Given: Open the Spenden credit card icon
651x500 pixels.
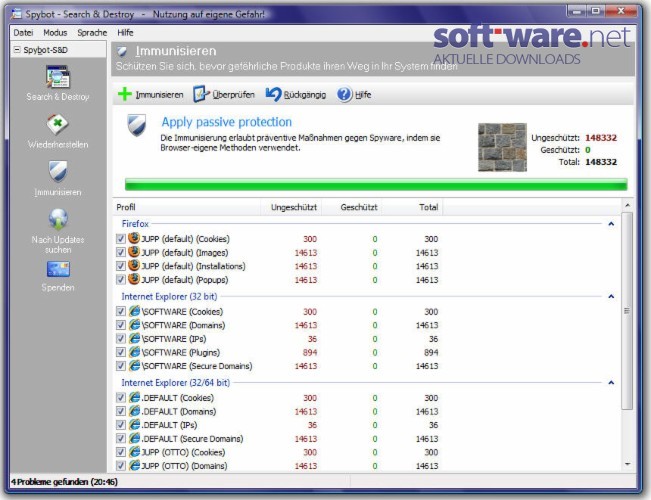Looking at the screenshot, I should 58,269.
